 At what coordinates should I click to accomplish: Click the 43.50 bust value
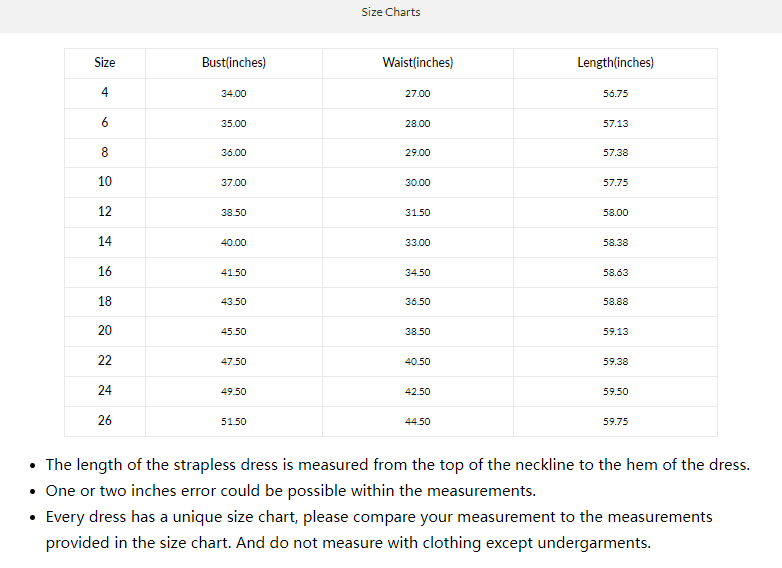tap(234, 302)
